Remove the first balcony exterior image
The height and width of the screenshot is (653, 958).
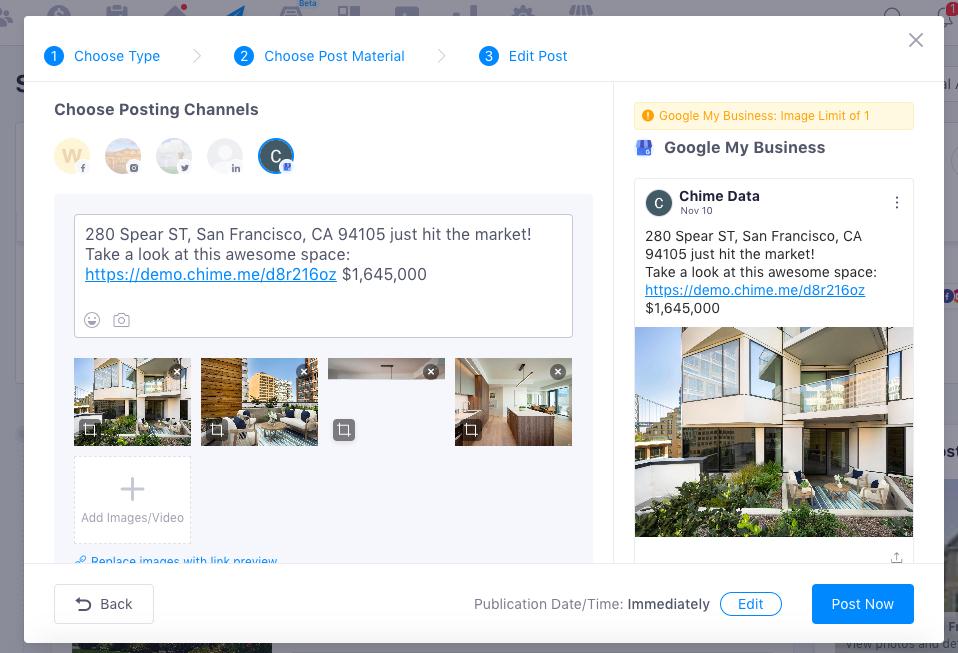pyautogui.click(x=177, y=371)
